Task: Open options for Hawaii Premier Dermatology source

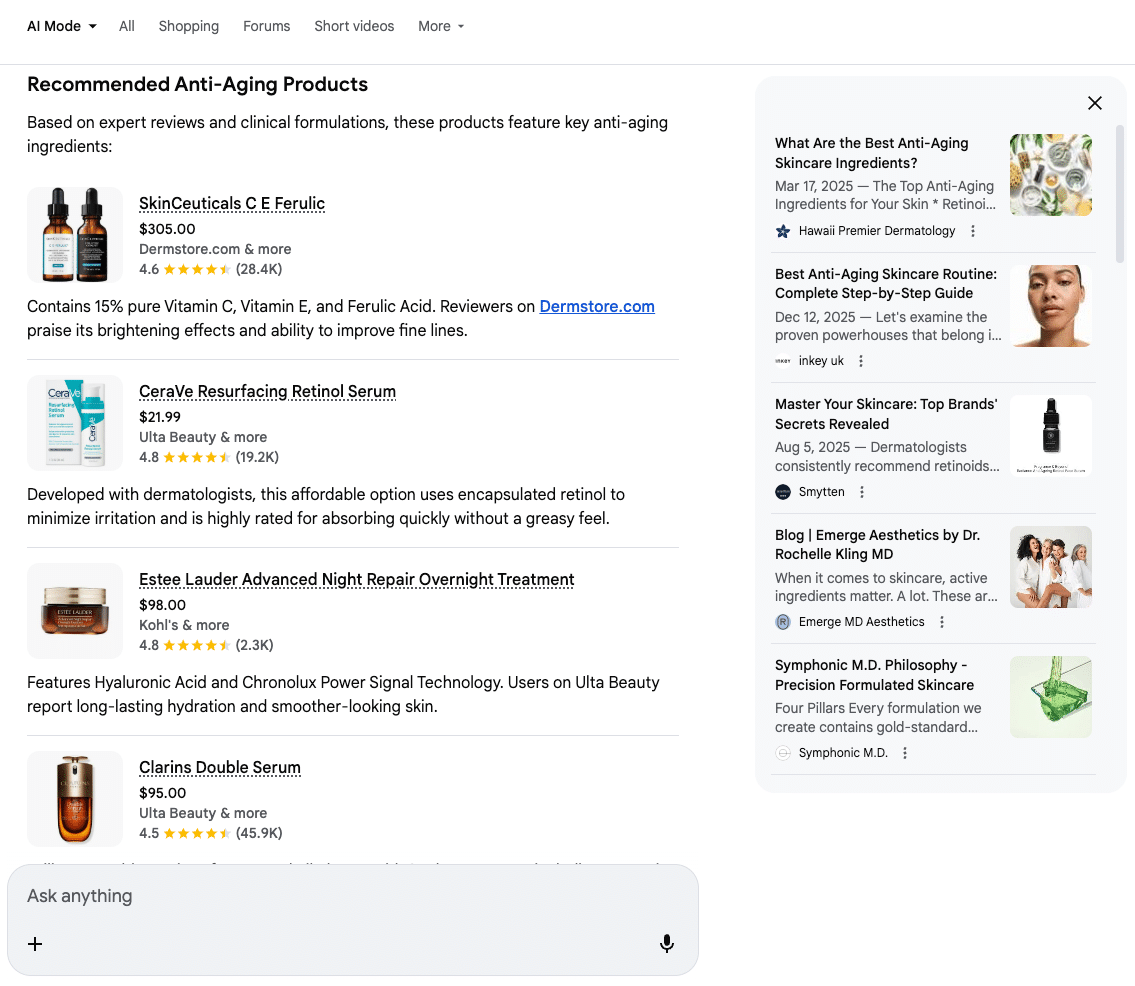Action: tap(973, 231)
